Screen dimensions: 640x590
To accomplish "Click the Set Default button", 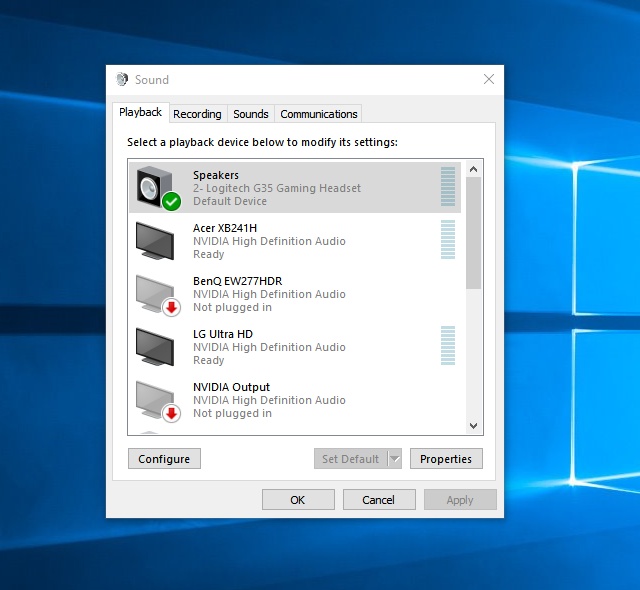I will point(351,459).
